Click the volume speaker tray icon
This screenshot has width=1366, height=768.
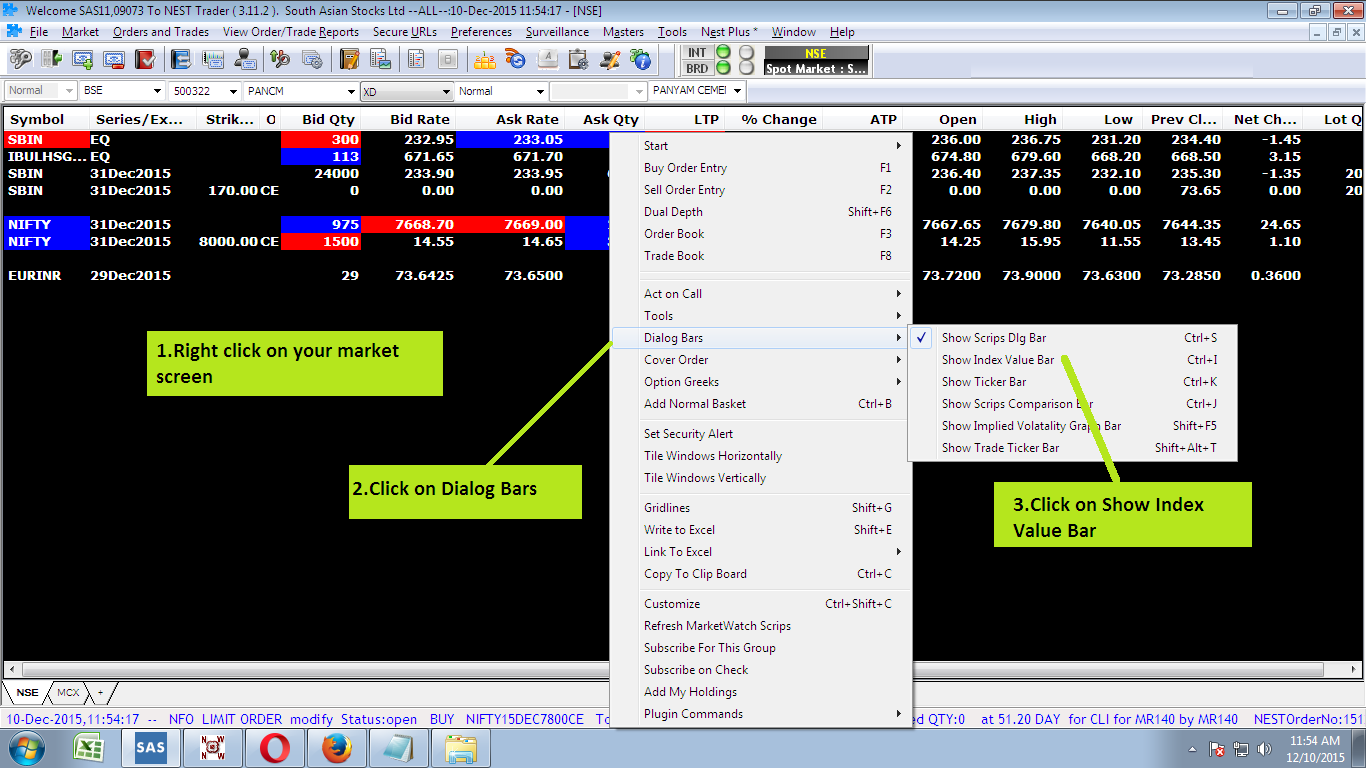pos(1263,748)
